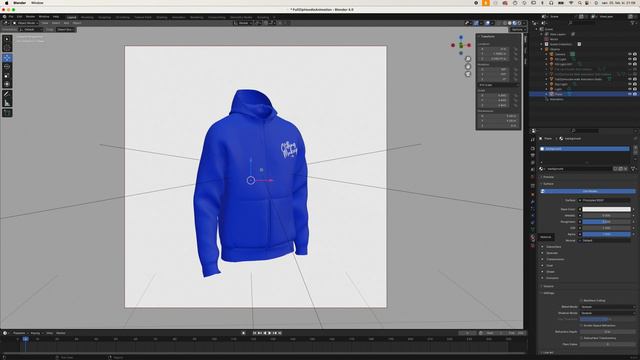This screenshot has height=360, width=640.
Task: Open the Render properties tab
Action: coord(533,149)
